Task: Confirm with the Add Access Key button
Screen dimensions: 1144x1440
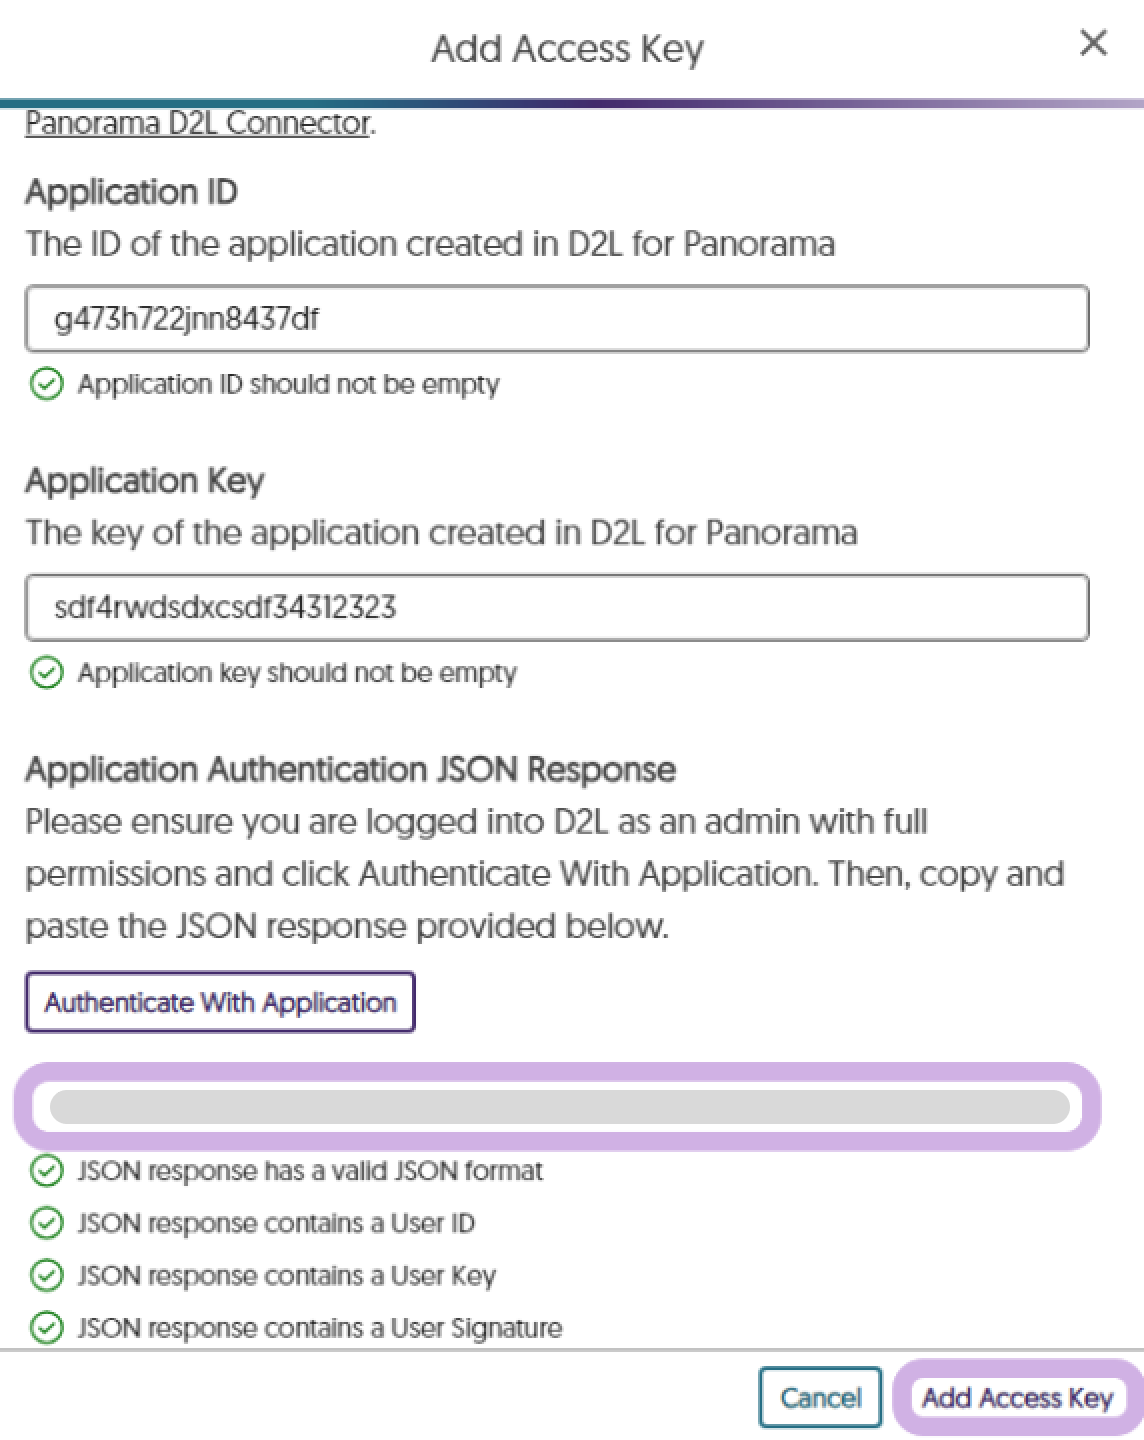Action: [1017, 1397]
